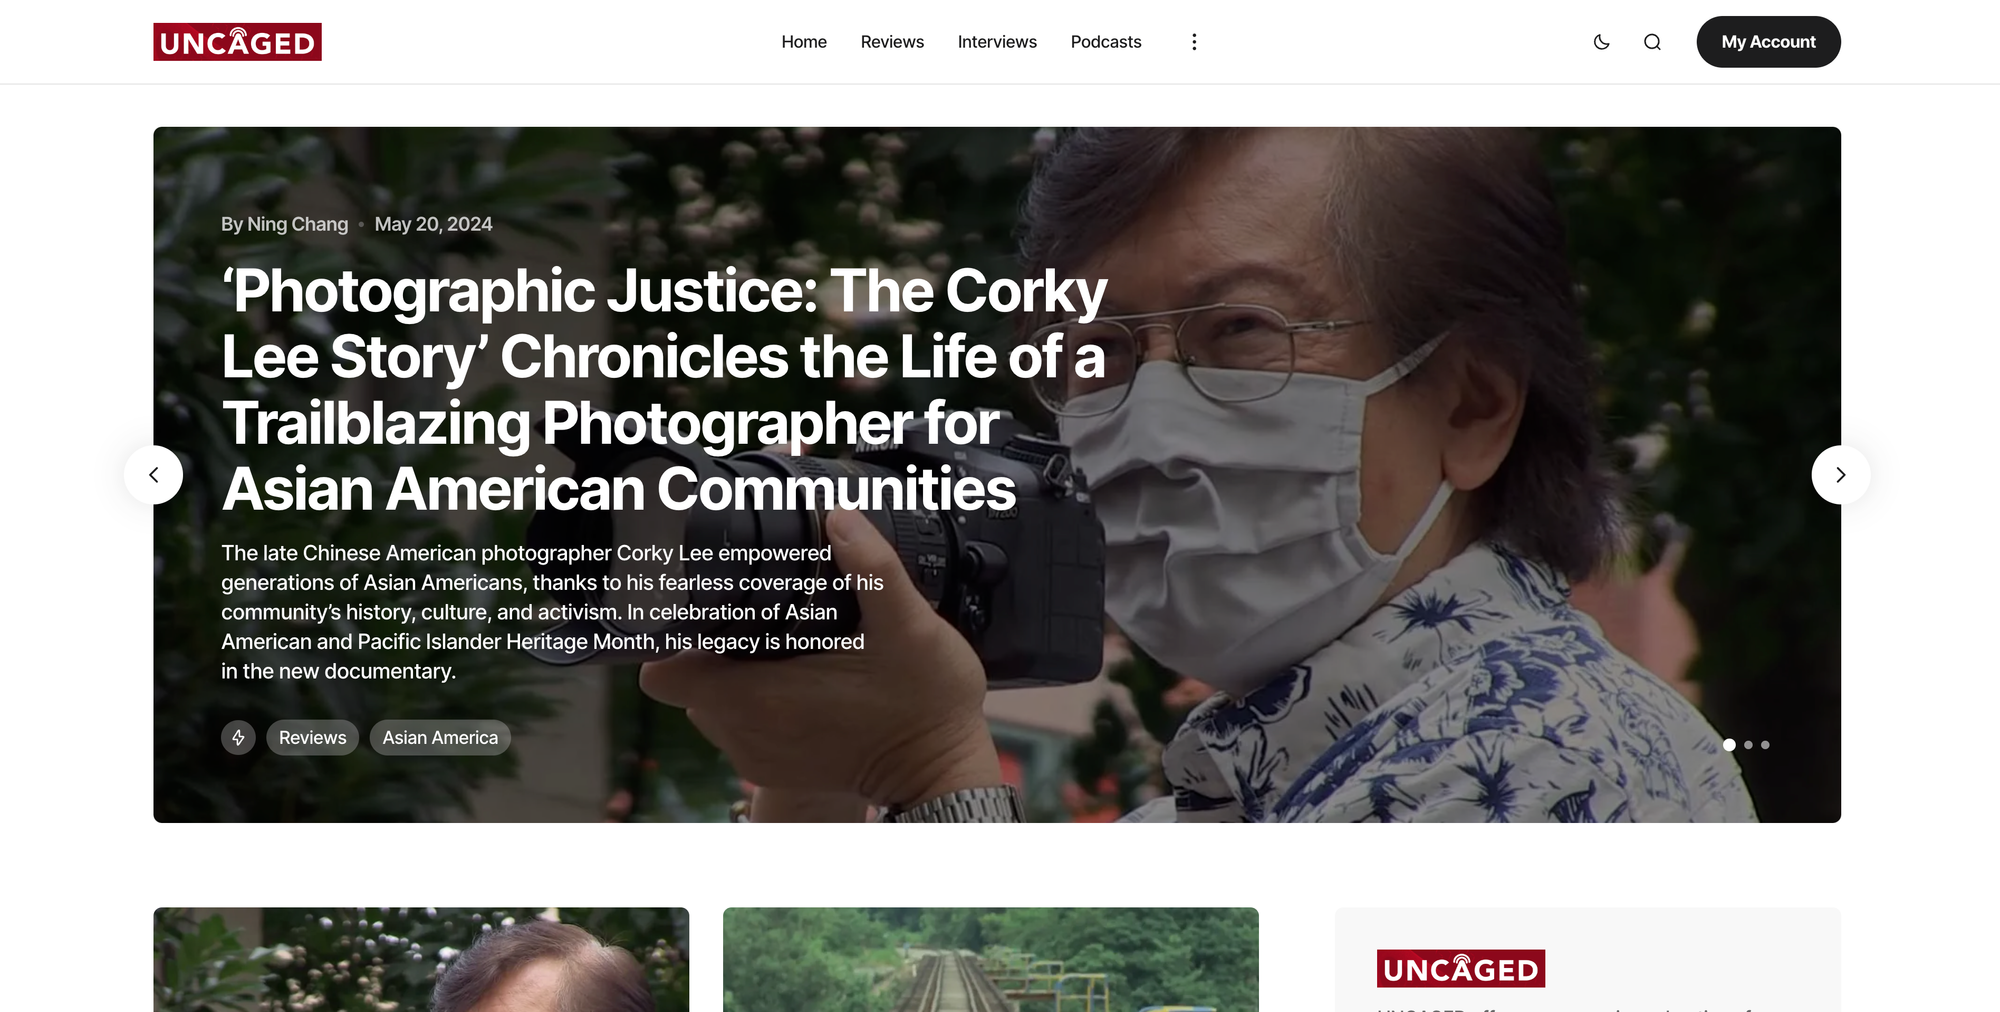Open the Photographic Justice article headline
2000x1012 pixels.
pyautogui.click(x=664, y=390)
